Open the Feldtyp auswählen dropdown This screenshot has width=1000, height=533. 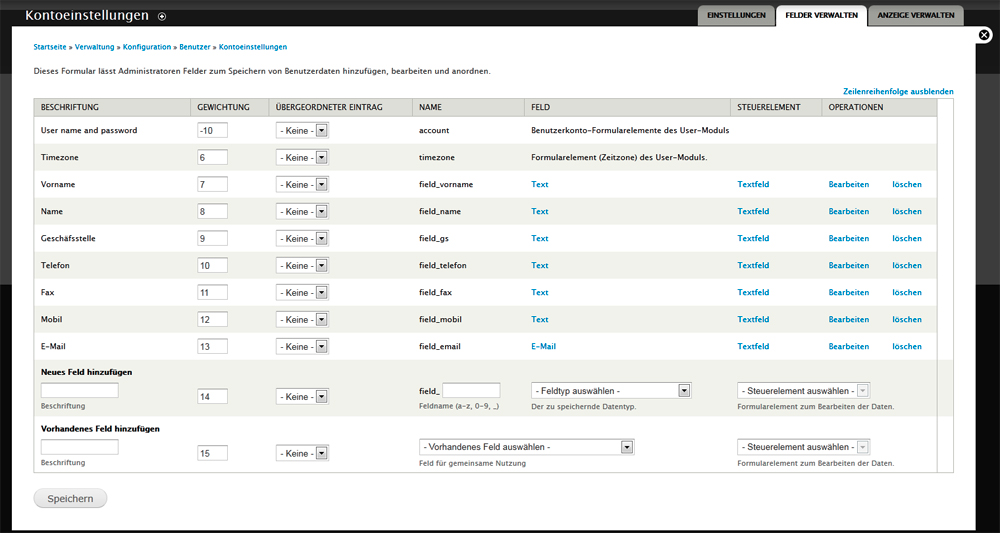[x=611, y=390]
